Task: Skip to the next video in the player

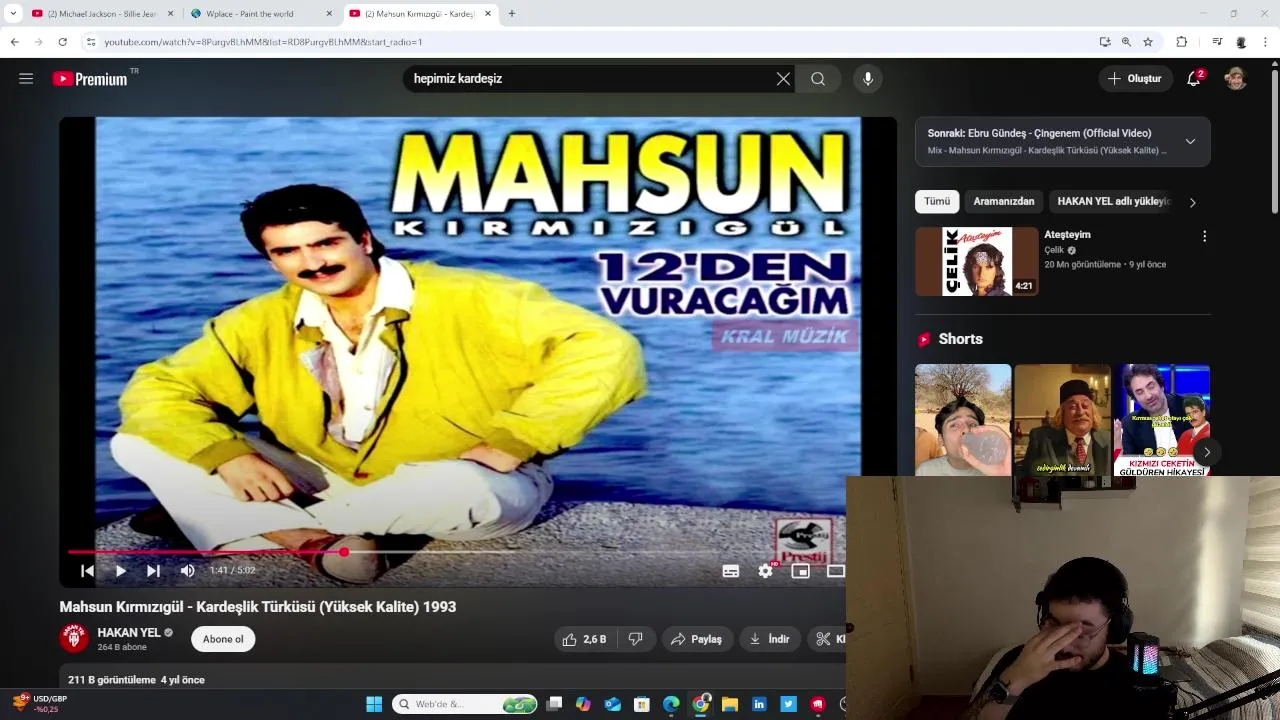Action: point(153,571)
